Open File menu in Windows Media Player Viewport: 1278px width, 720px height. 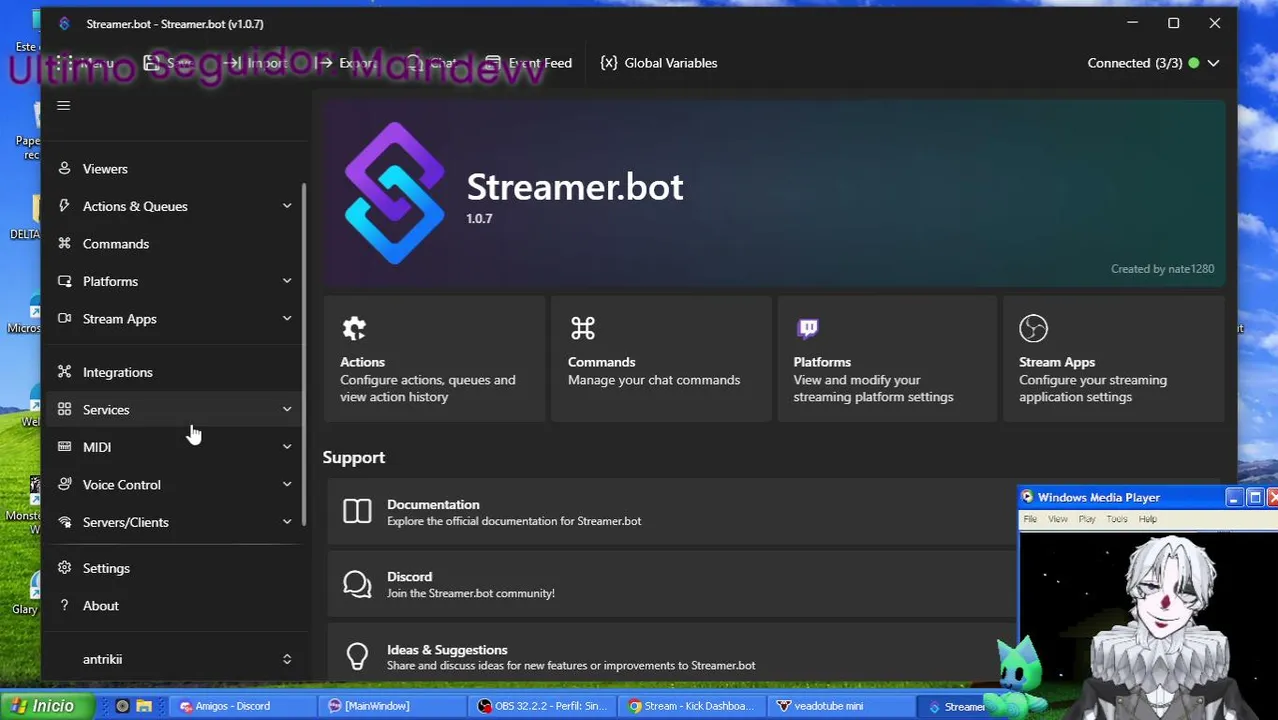pyautogui.click(x=1030, y=519)
